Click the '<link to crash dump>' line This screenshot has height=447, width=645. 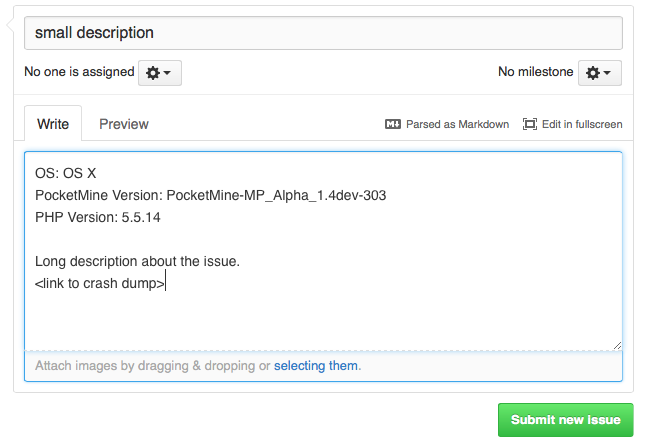(x=100, y=283)
